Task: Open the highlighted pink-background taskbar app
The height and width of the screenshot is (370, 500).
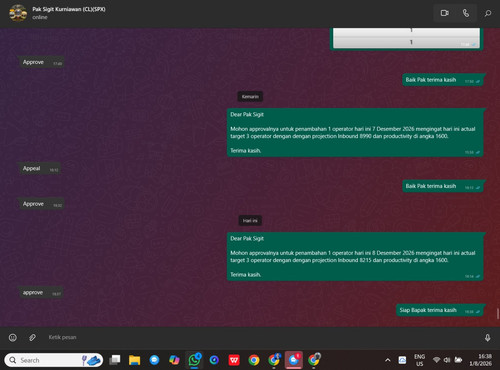Action: coord(294,360)
